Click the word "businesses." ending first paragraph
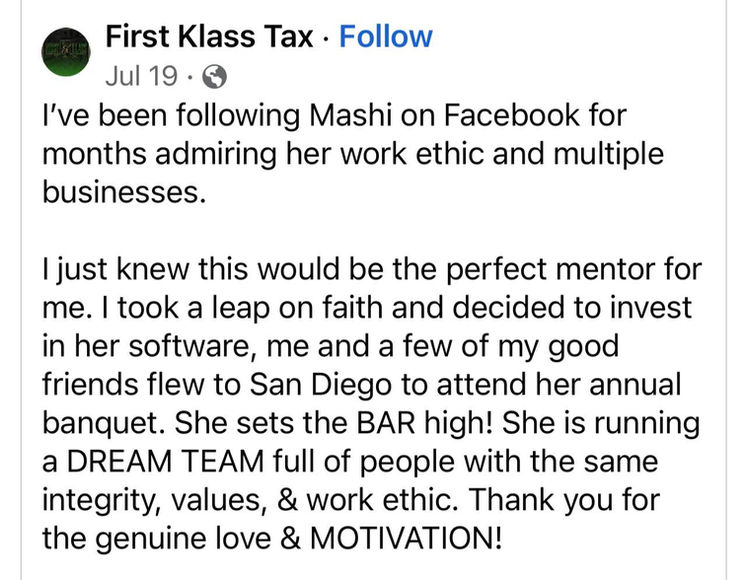Screen dimensions: 747x580 tap(123, 193)
